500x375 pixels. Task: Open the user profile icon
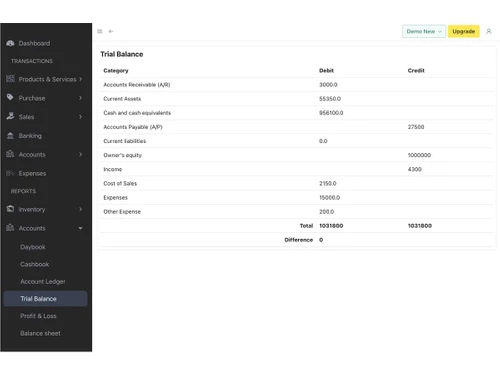point(489,31)
